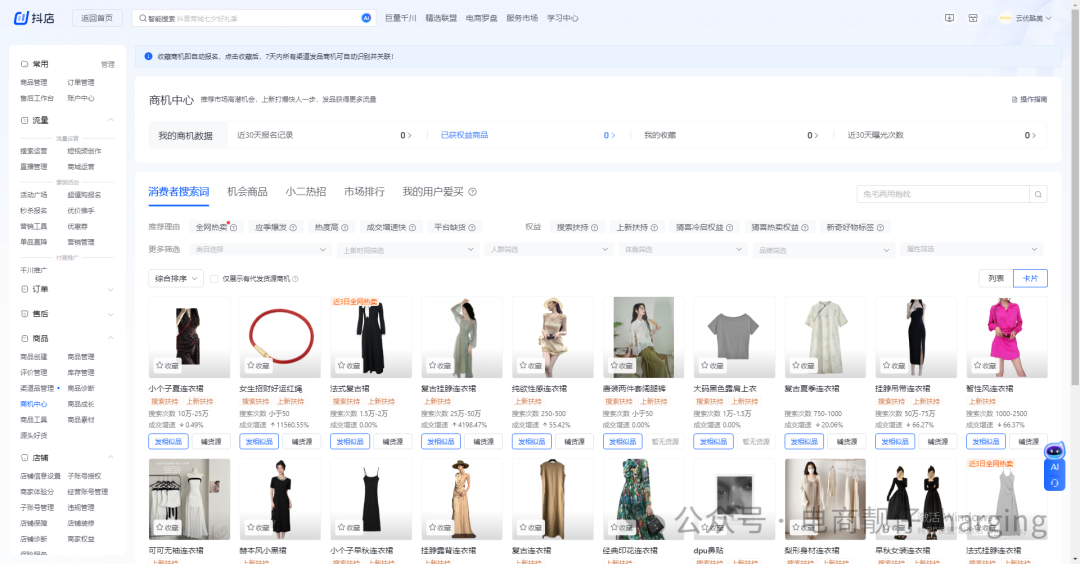
Task: Click the AI badge in the search bar
Action: click(366, 18)
